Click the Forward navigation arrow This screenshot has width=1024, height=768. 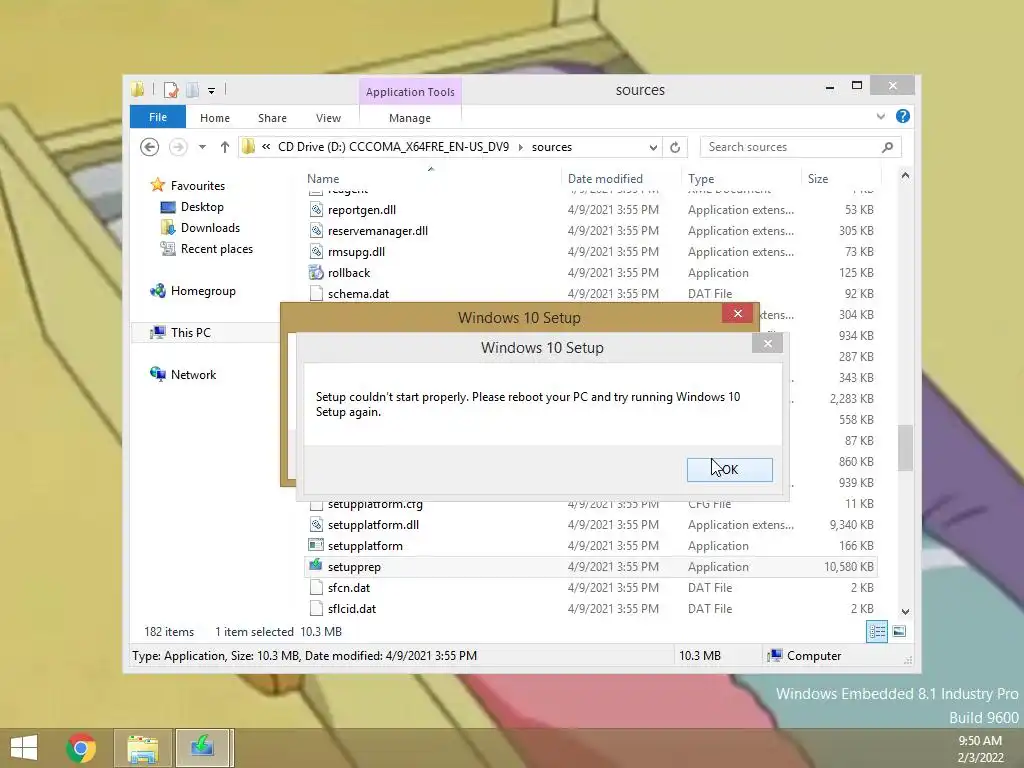(x=178, y=147)
